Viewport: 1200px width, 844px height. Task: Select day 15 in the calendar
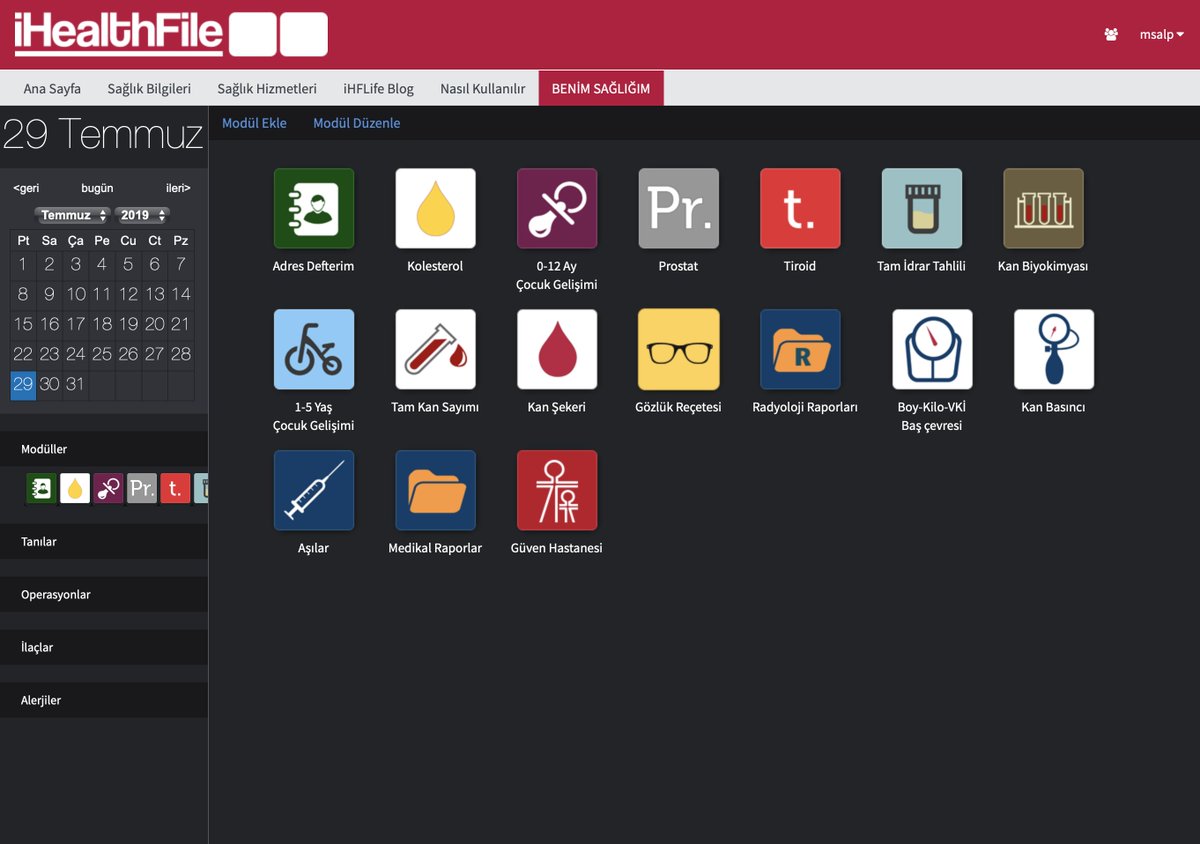point(23,324)
